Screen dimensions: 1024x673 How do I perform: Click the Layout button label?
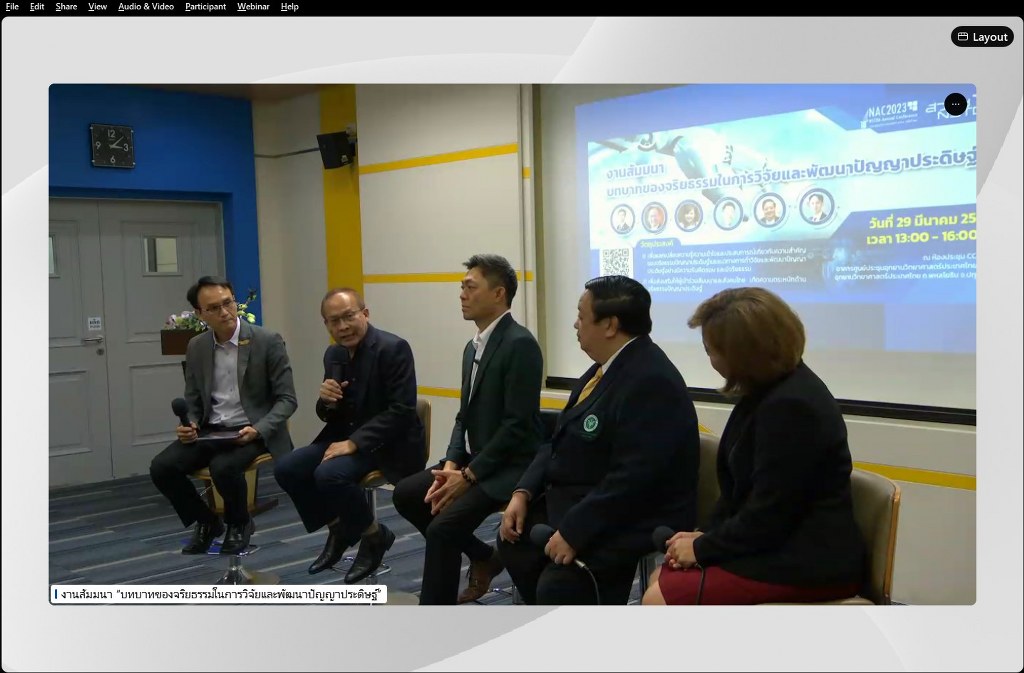(x=990, y=37)
